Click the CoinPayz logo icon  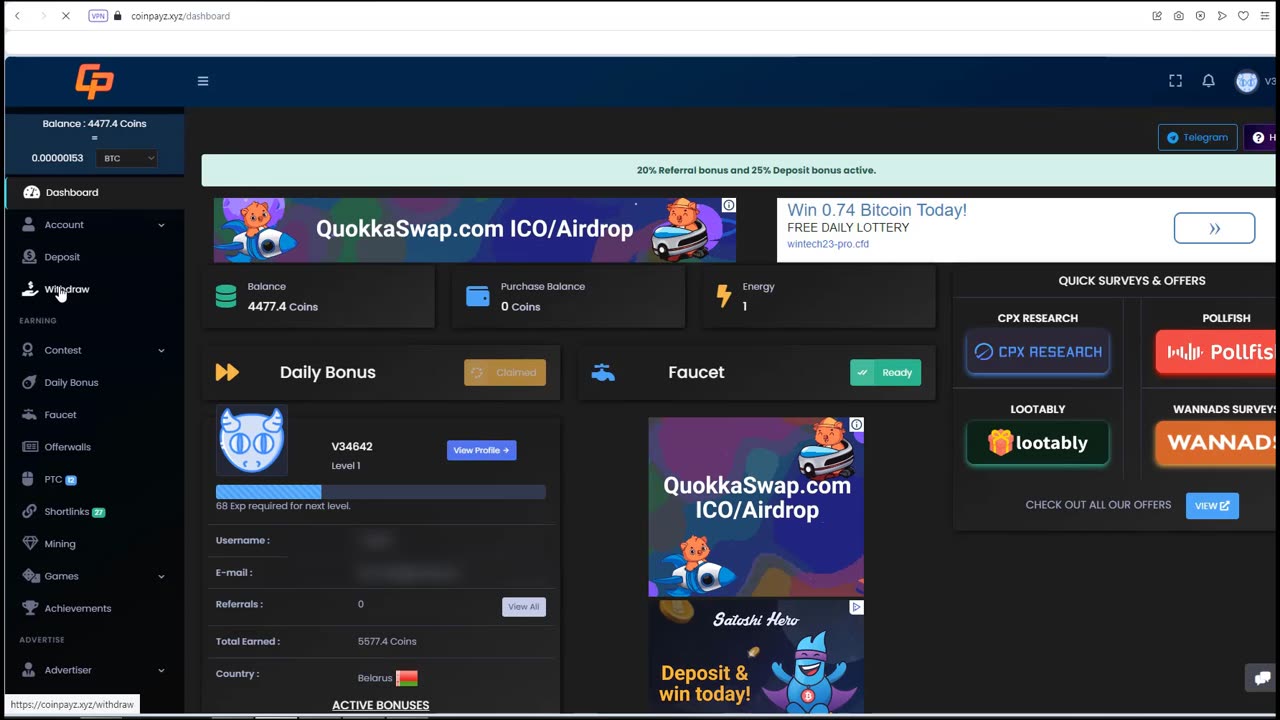(94, 81)
